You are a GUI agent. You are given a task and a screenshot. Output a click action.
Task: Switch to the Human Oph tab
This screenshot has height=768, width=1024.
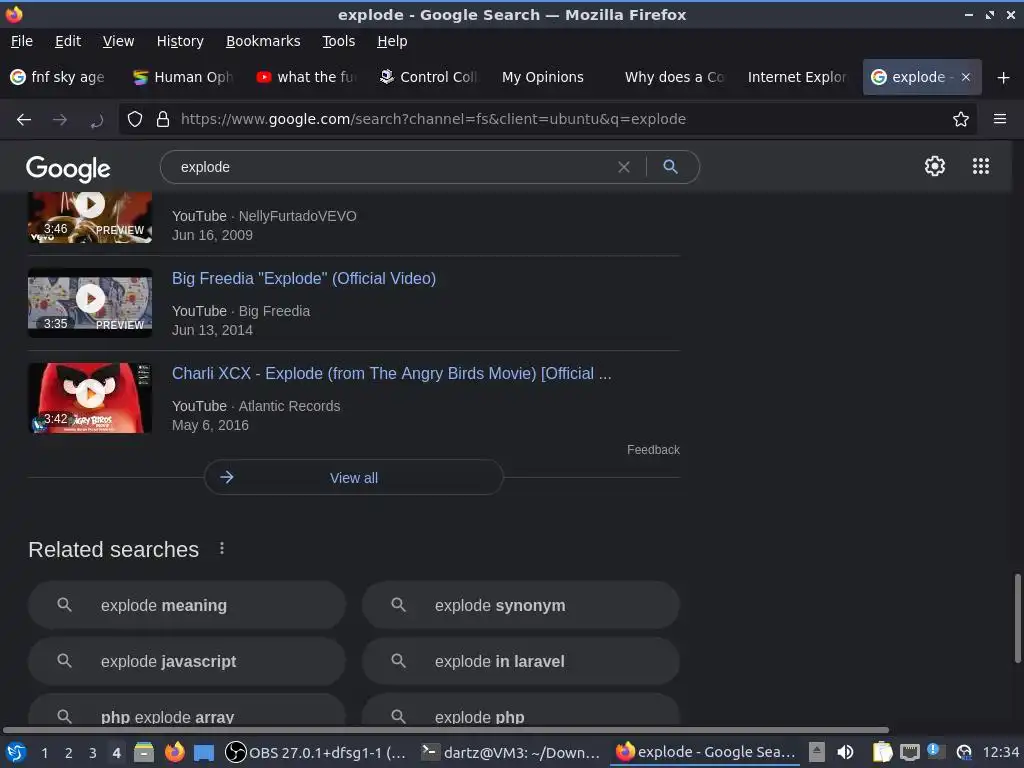coord(184,77)
